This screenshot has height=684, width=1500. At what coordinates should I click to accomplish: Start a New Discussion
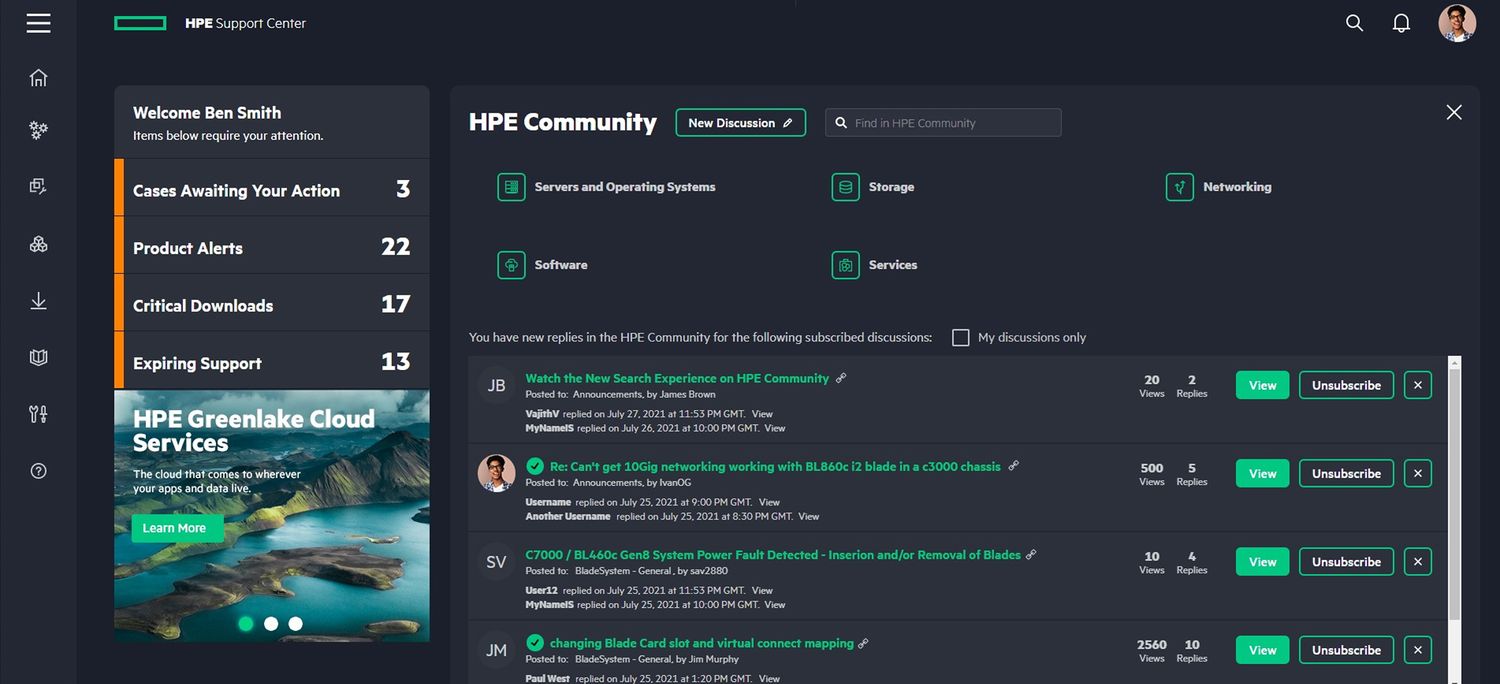pos(740,123)
